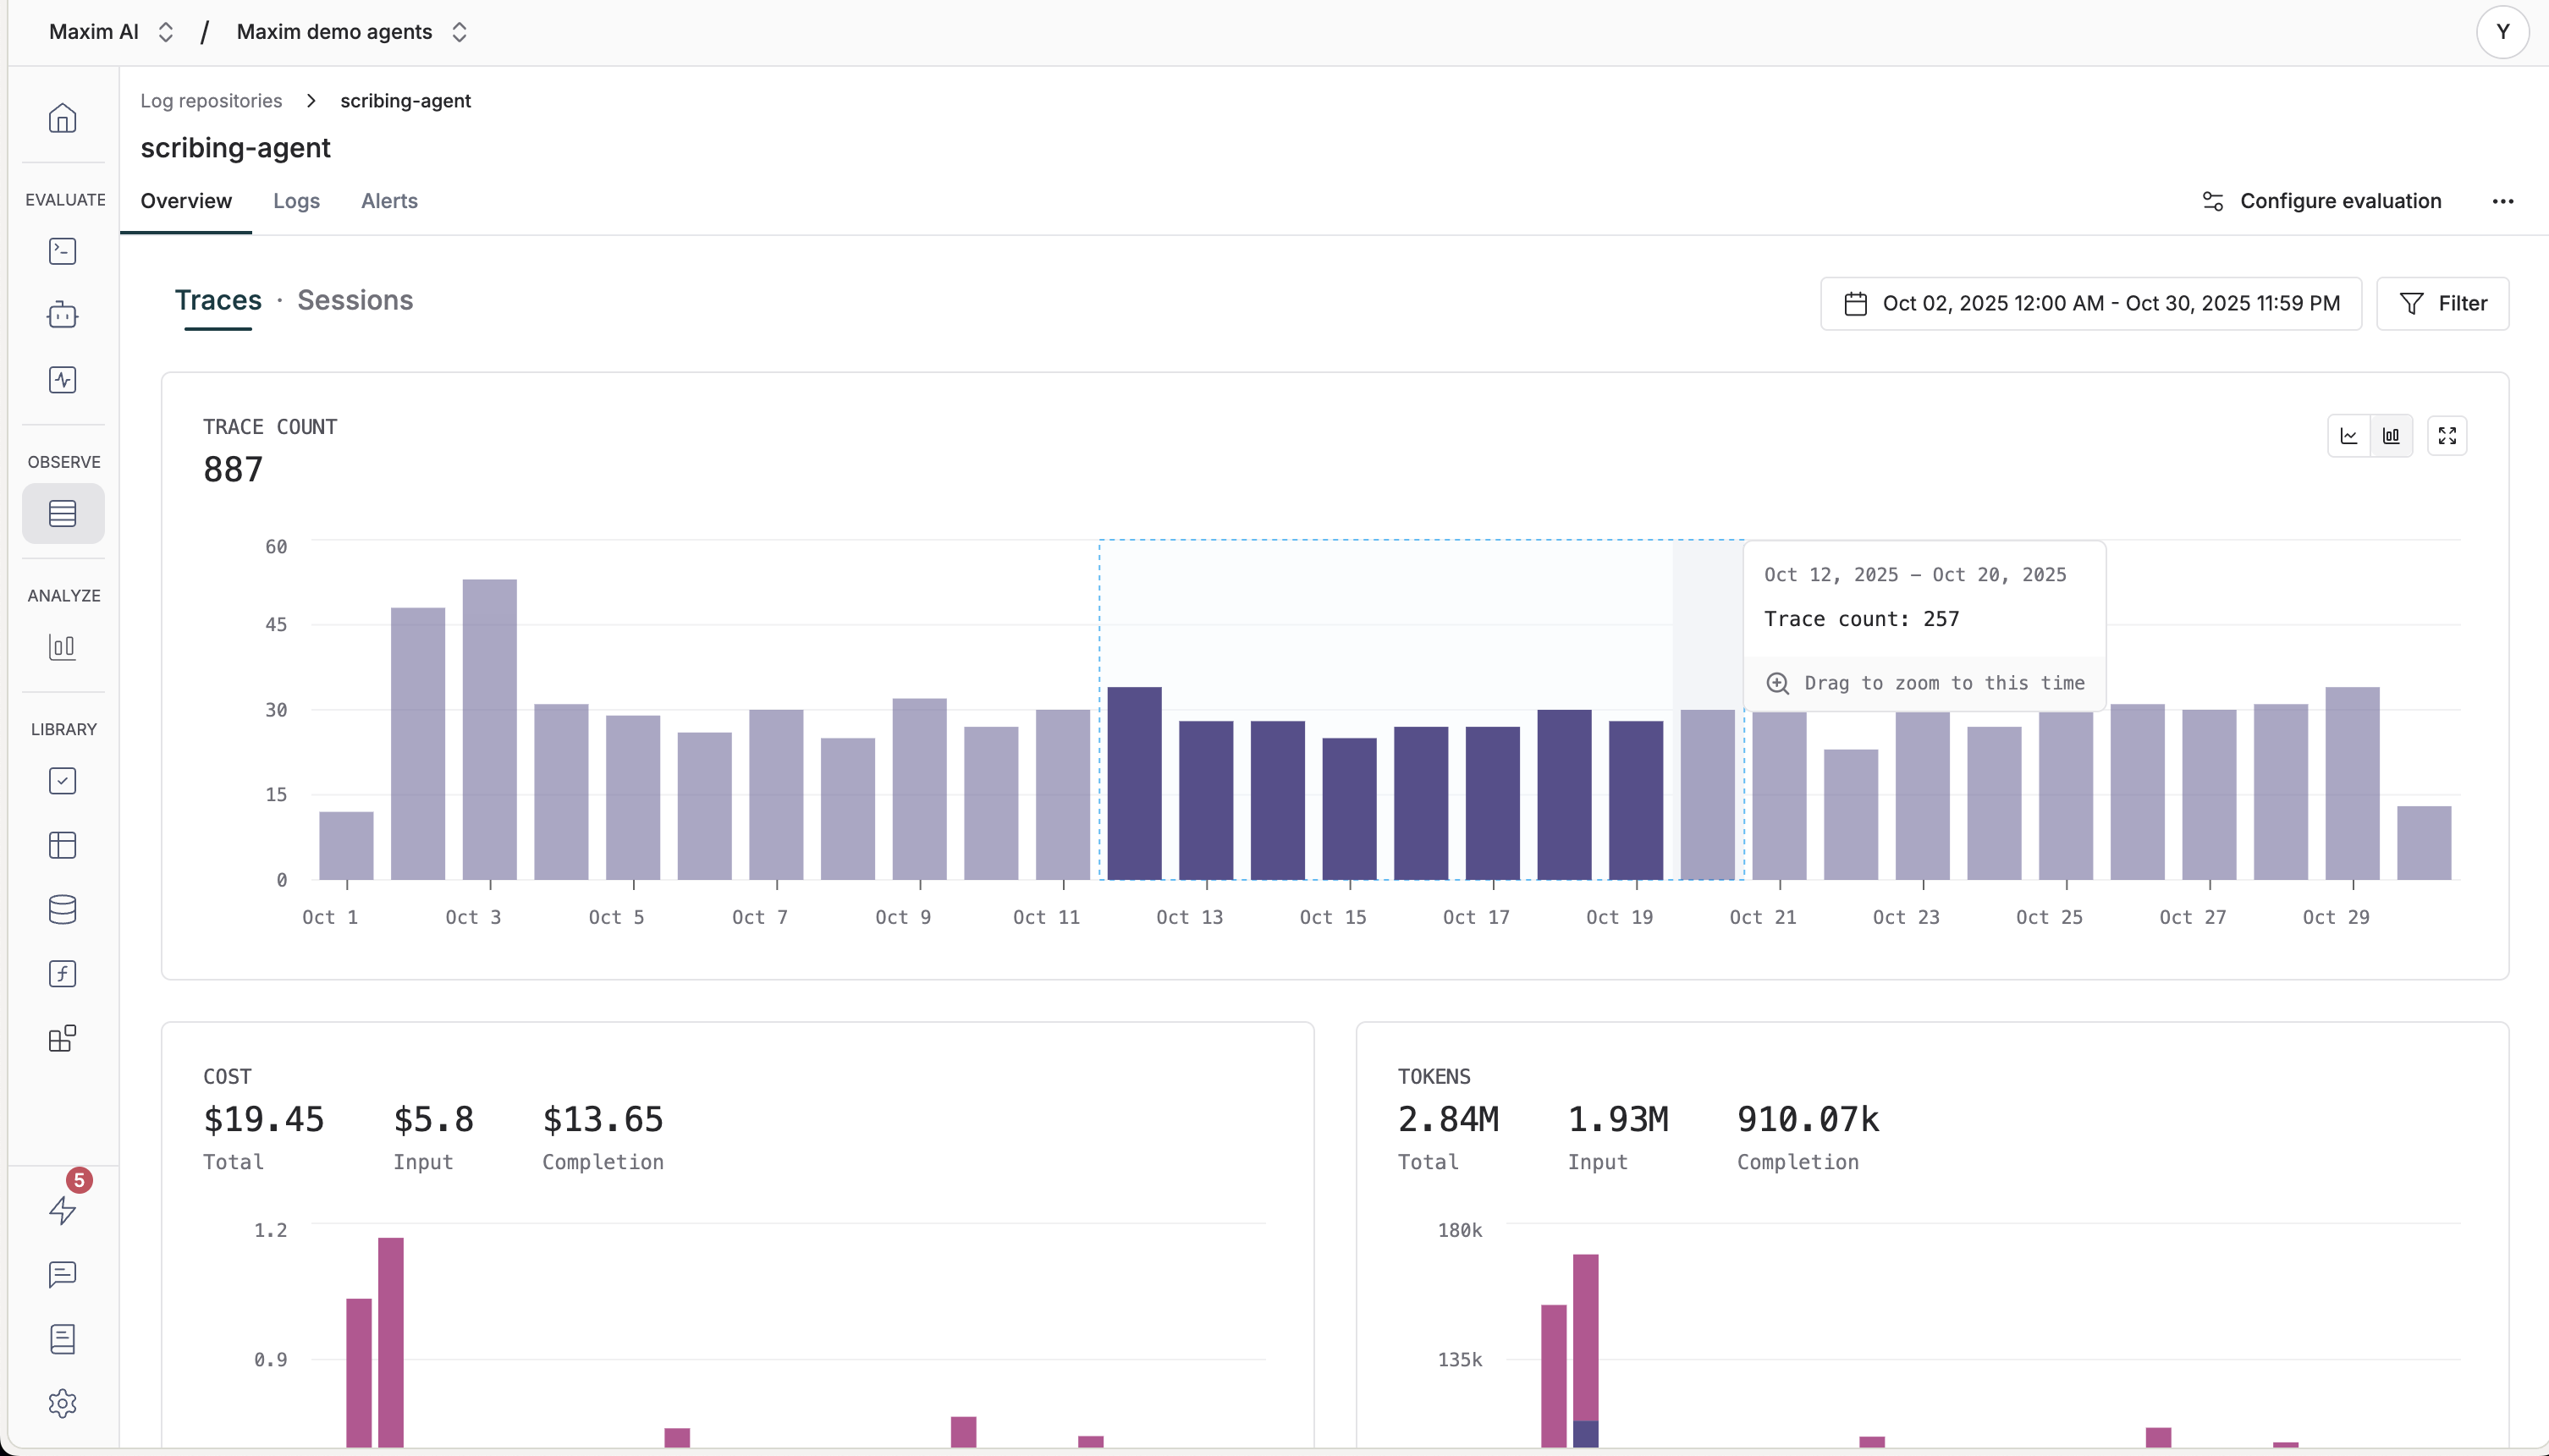Image resolution: width=2549 pixels, height=1456 pixels.
Task: Select the agent simulation robot icon
Action: click(x=62, y=314)
